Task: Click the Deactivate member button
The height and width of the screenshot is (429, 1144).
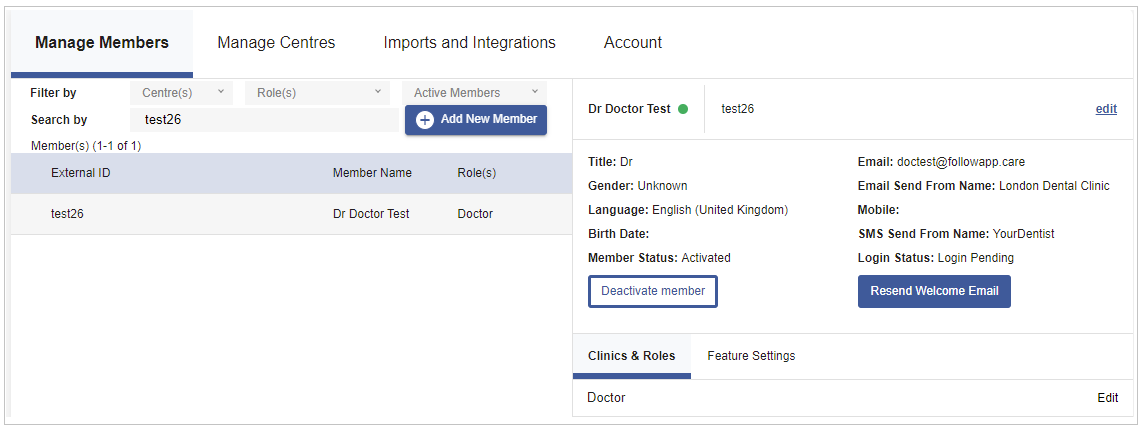Action: pos(653,291)
